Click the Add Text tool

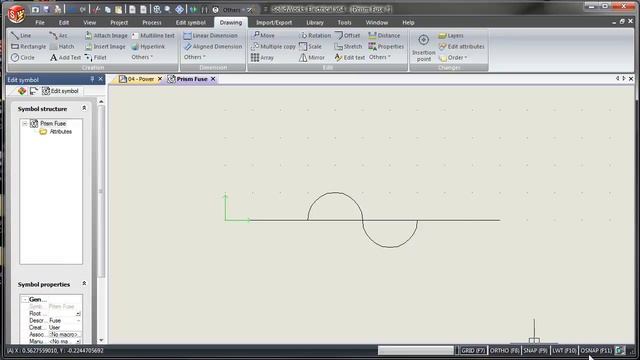pyautogui.click(x=65, y=58)
